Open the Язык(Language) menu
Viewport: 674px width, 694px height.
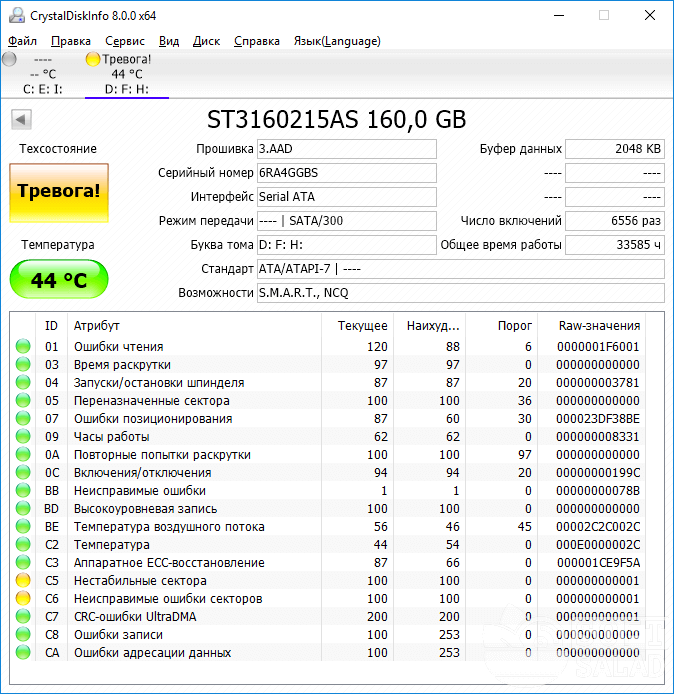tap(337, 41)
